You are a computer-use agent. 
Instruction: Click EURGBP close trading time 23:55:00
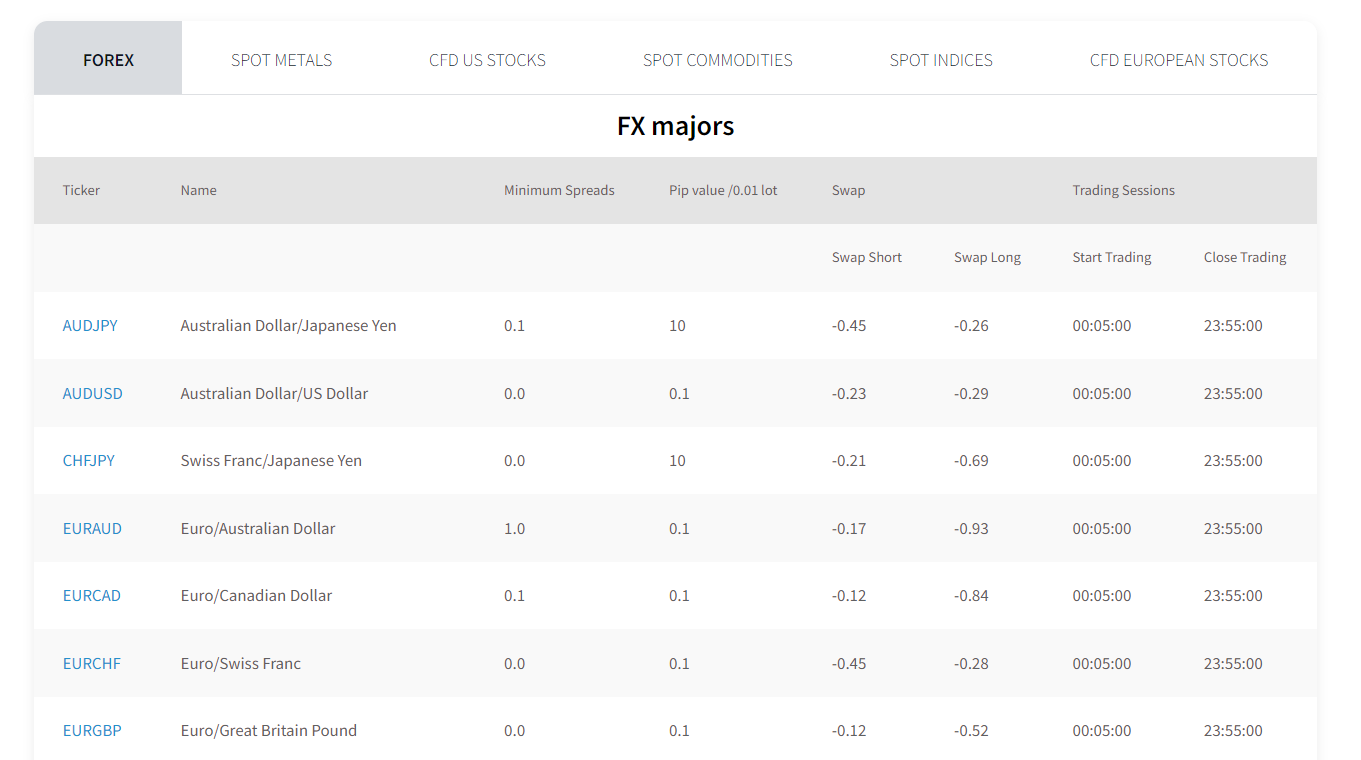point(1233,731)
